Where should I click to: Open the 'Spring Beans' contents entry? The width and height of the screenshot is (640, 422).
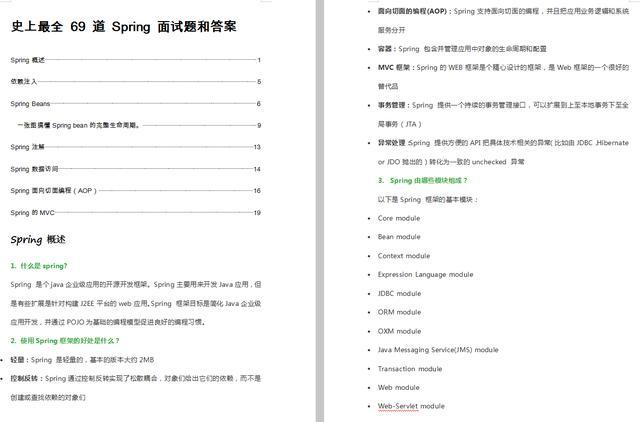[x=136, y=104]
